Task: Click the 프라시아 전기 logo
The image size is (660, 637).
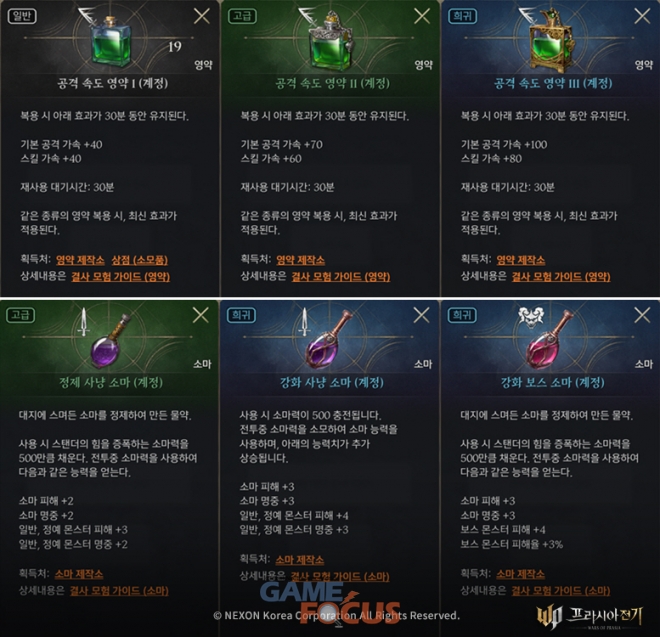Action: (589, 618)
